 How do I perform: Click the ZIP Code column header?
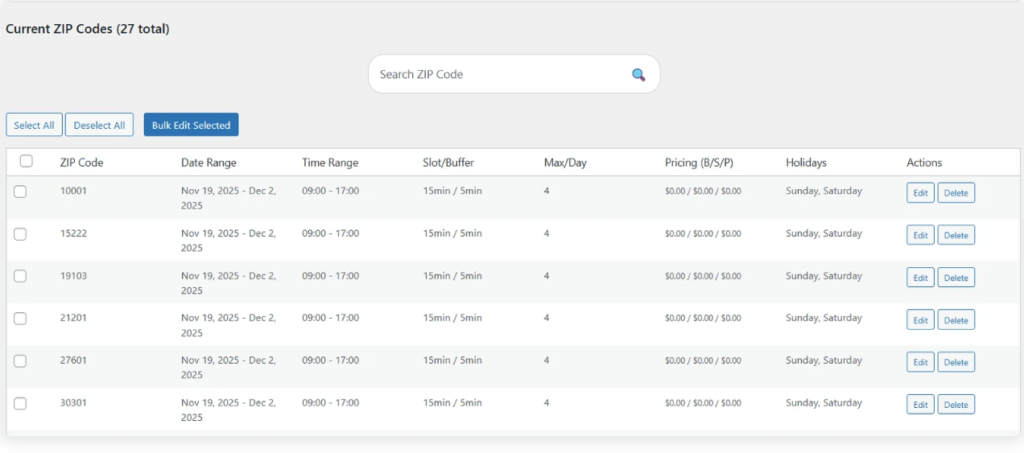coord(81,162)
